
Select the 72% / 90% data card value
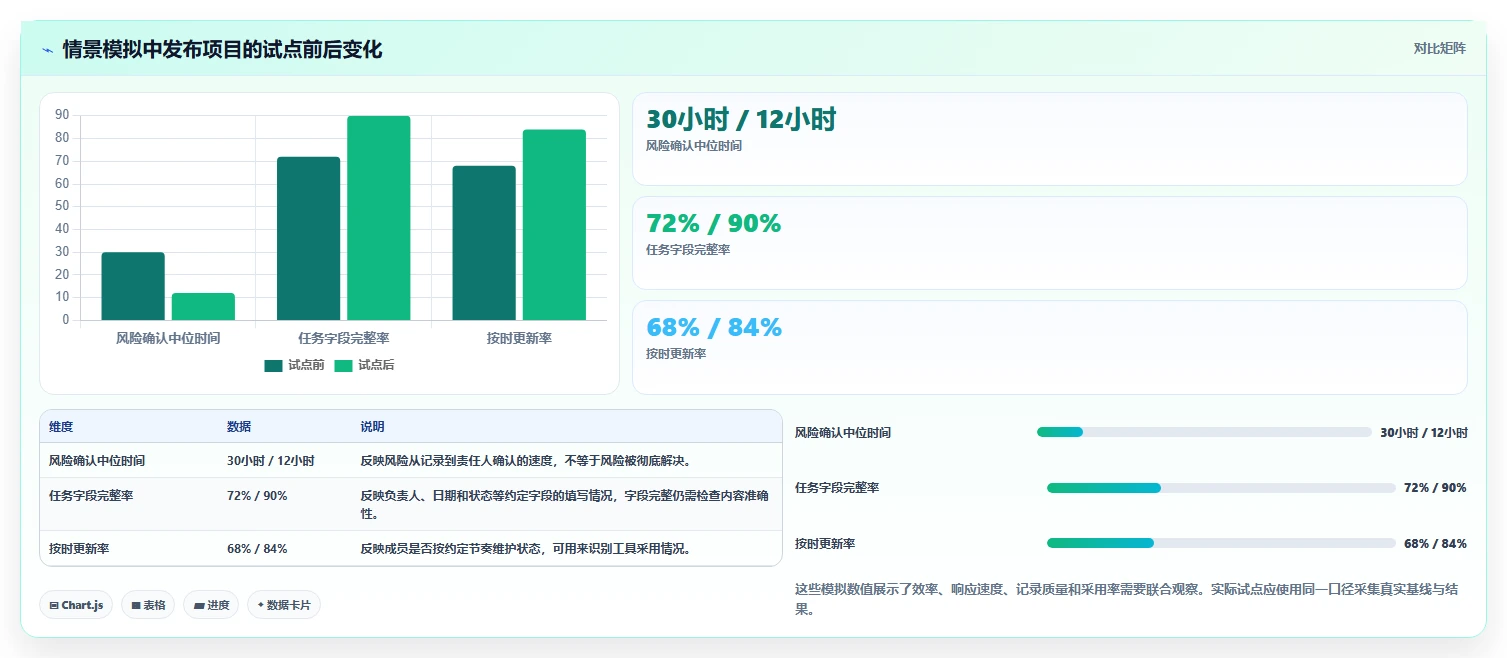pos(714,224)
